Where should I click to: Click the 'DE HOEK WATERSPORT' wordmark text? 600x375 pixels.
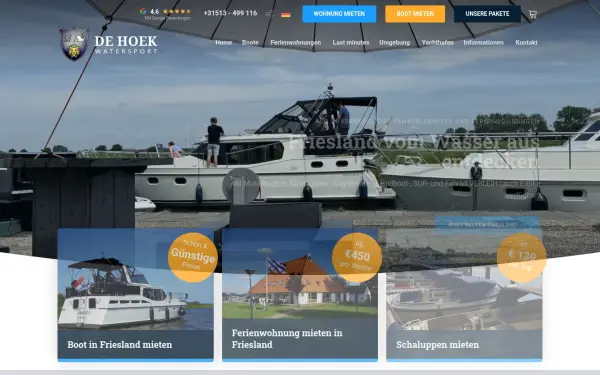click(x=126, y=44)
